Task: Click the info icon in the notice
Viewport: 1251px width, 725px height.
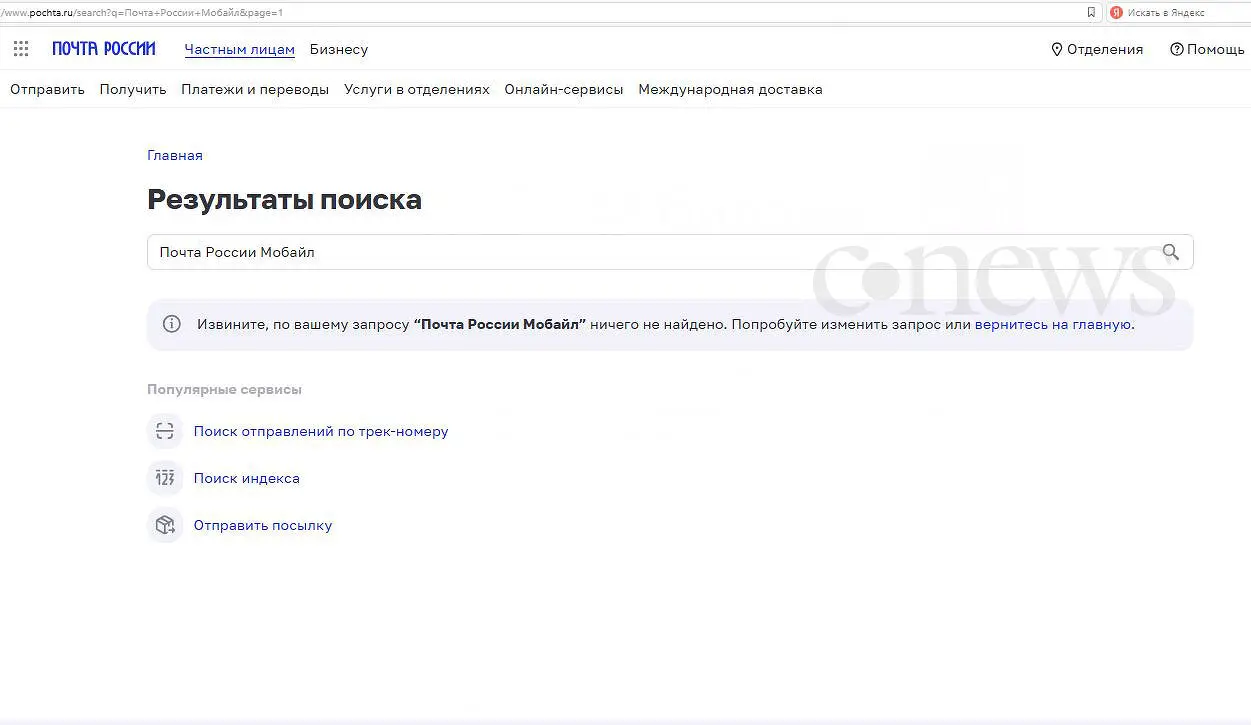Action: click(x=172, y=324)
